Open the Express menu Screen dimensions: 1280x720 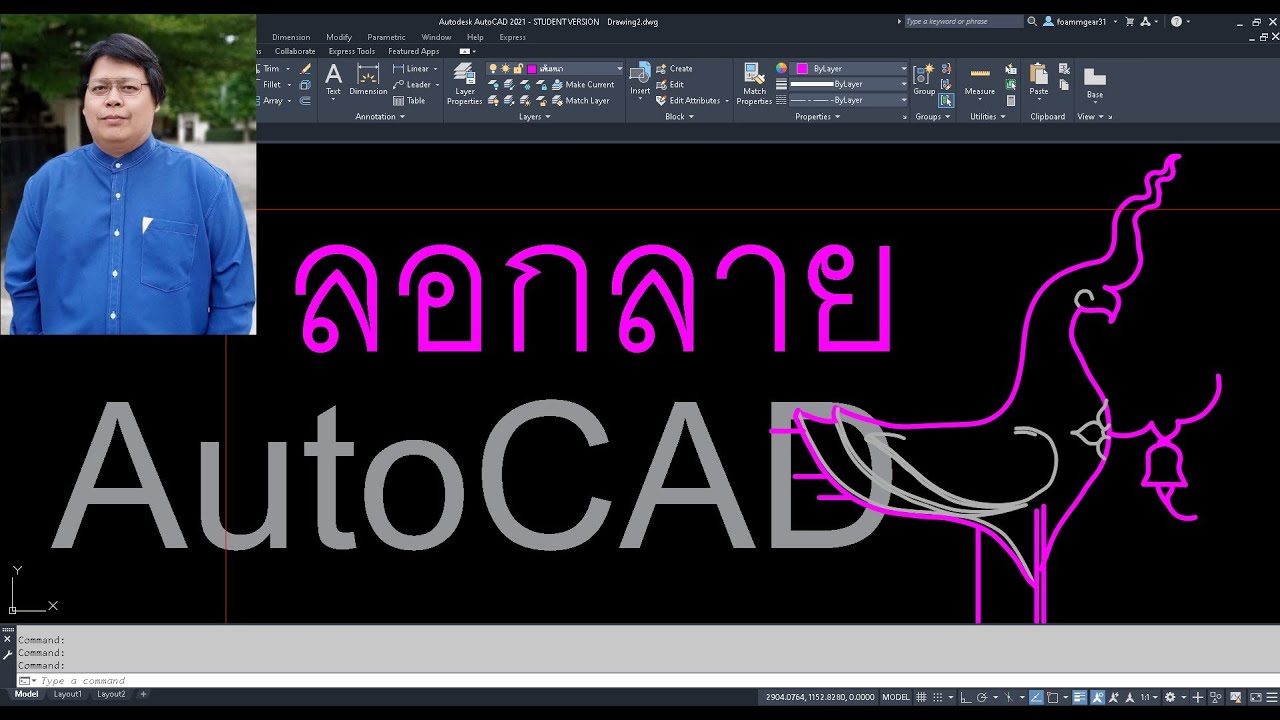coord(512,37)
